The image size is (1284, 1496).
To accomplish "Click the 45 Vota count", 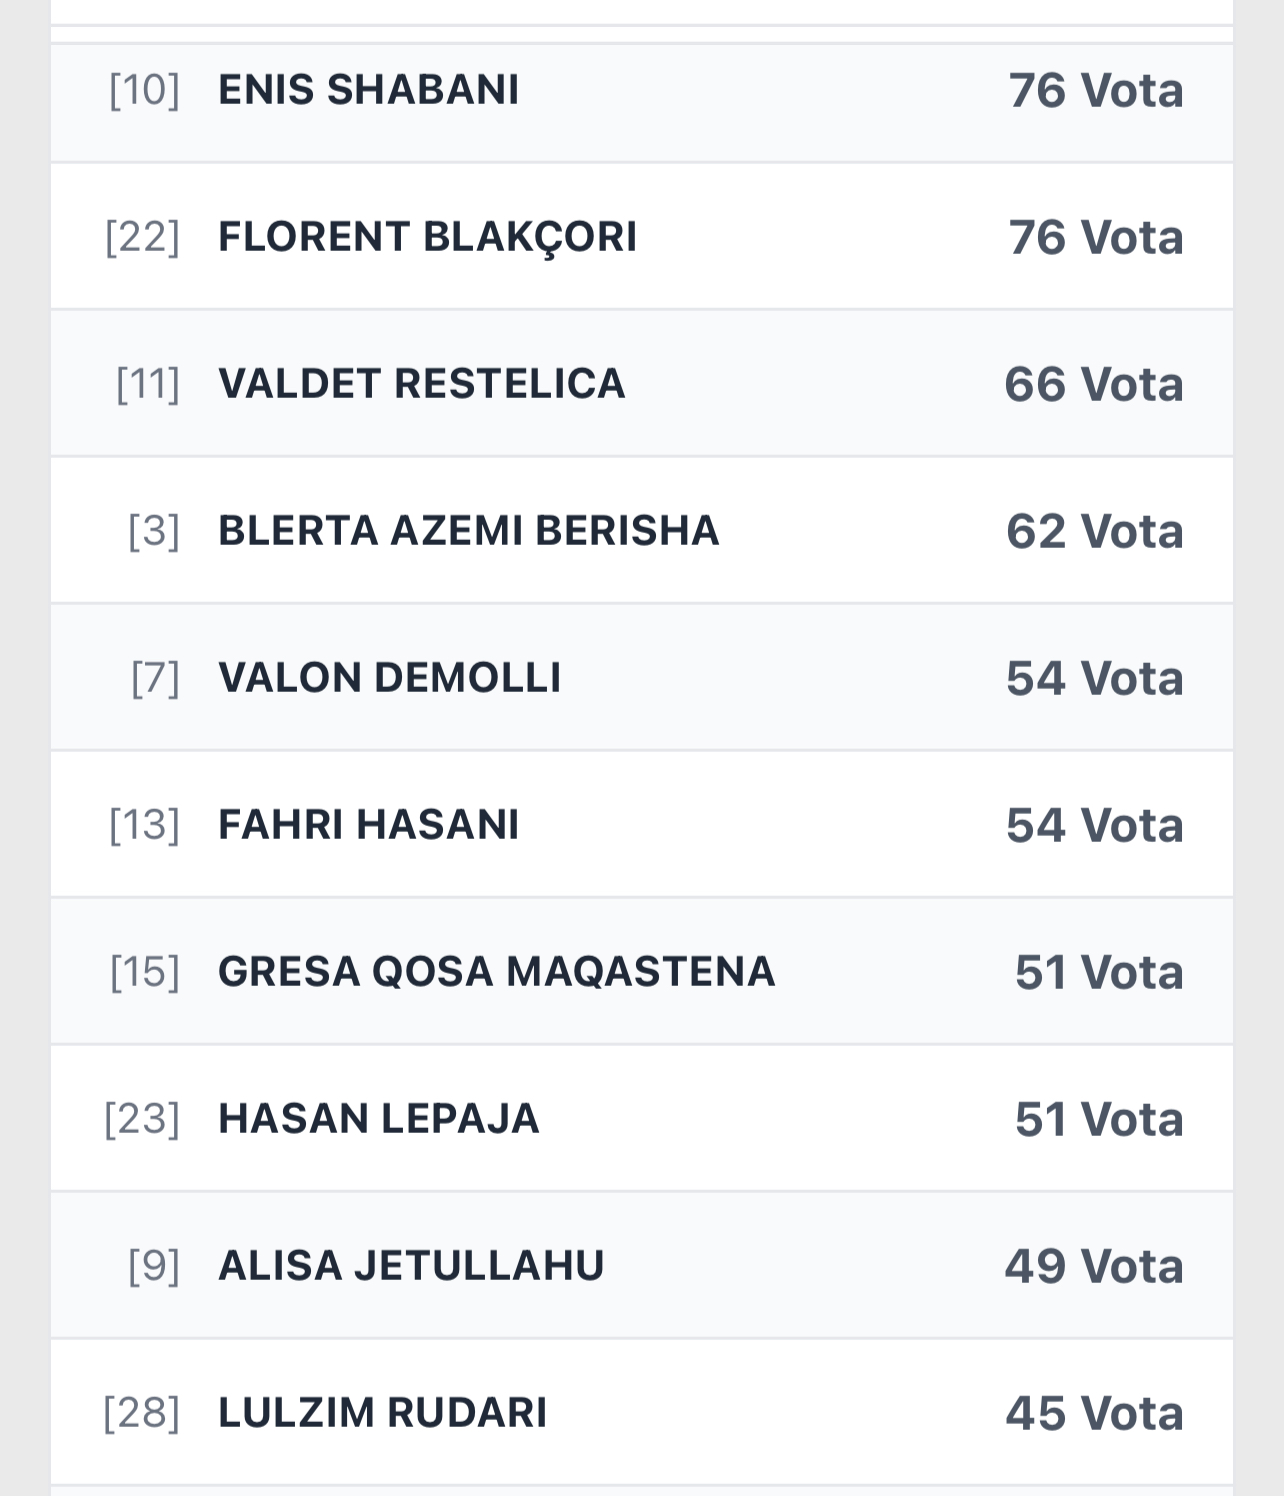I will [1094, 1414].
